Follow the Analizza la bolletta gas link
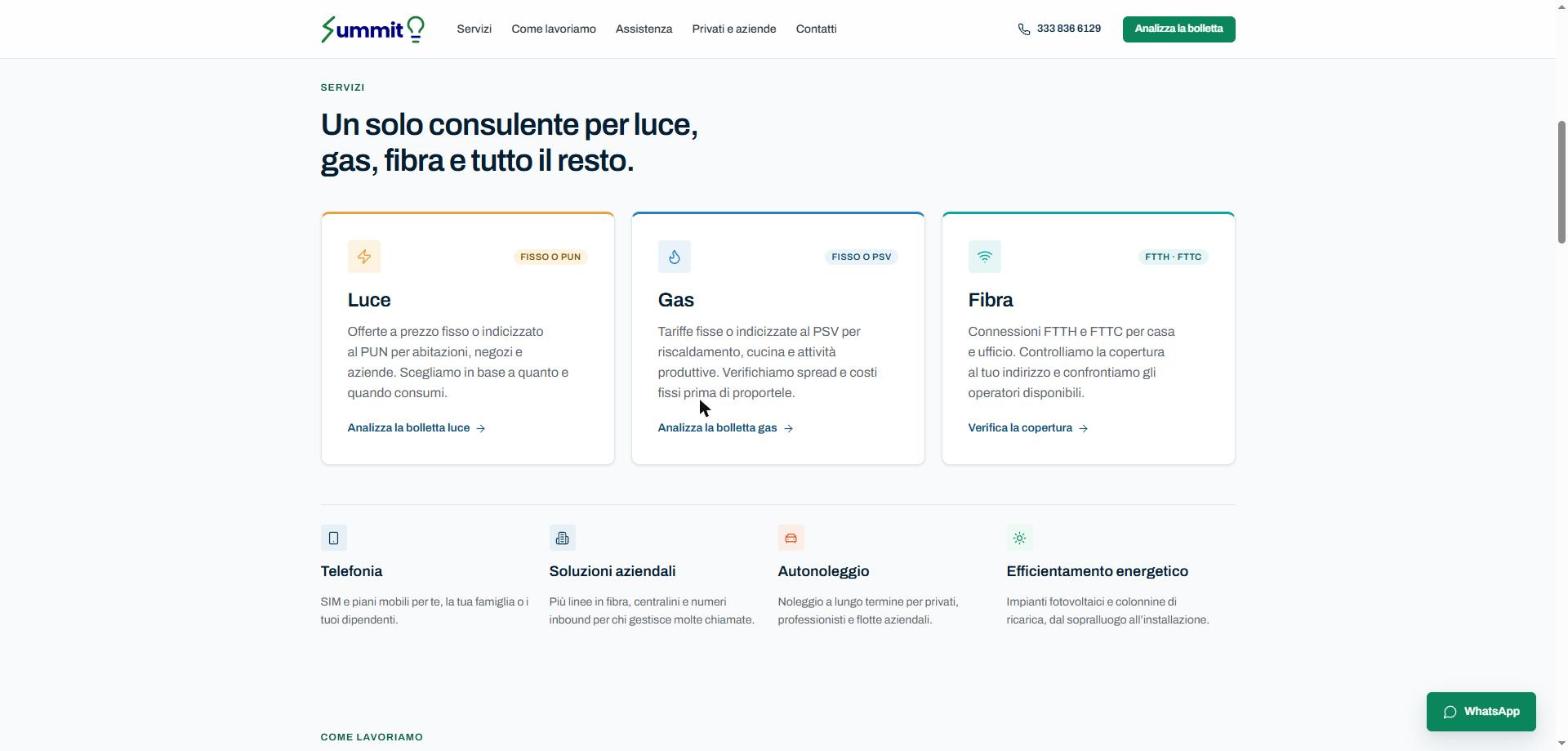The image size is (1568, 751). pyautogui.click(x=726, y=428)
